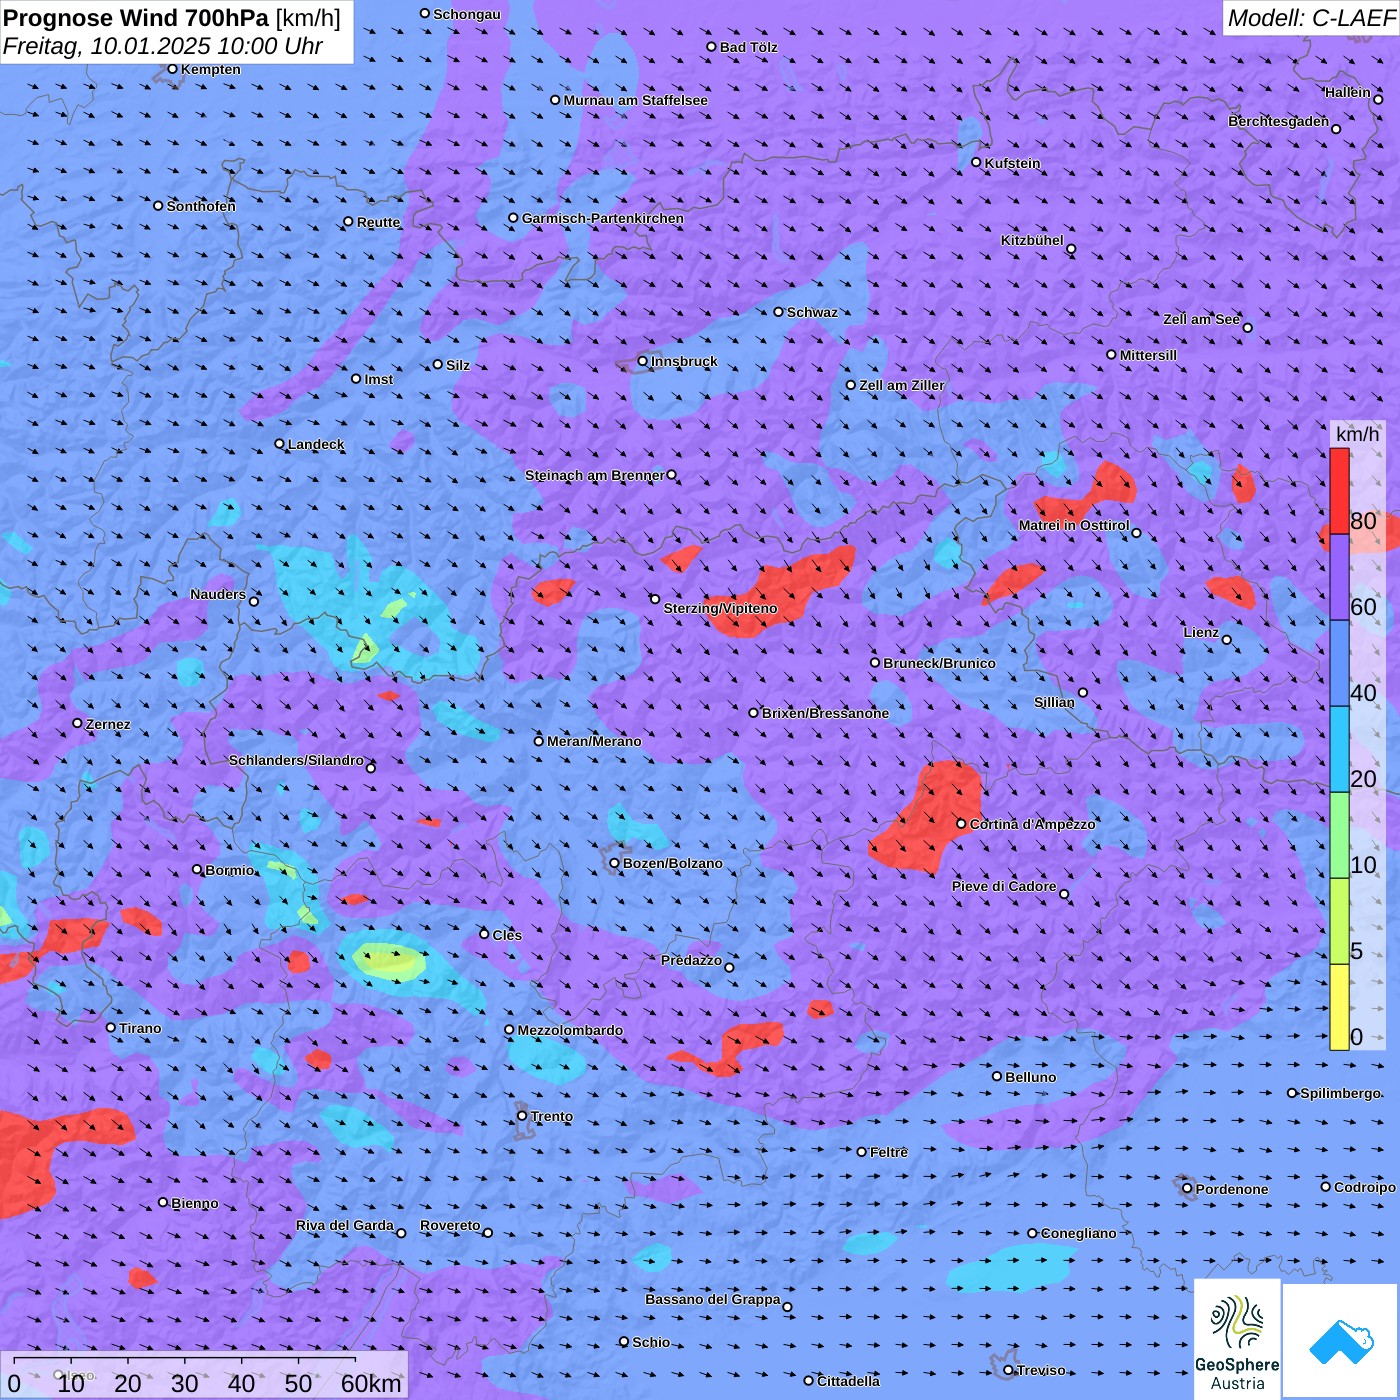The height and width of the screenshot is (1400, 1400).
Task: Click the 'Schwaz' label
Action: 812,312
